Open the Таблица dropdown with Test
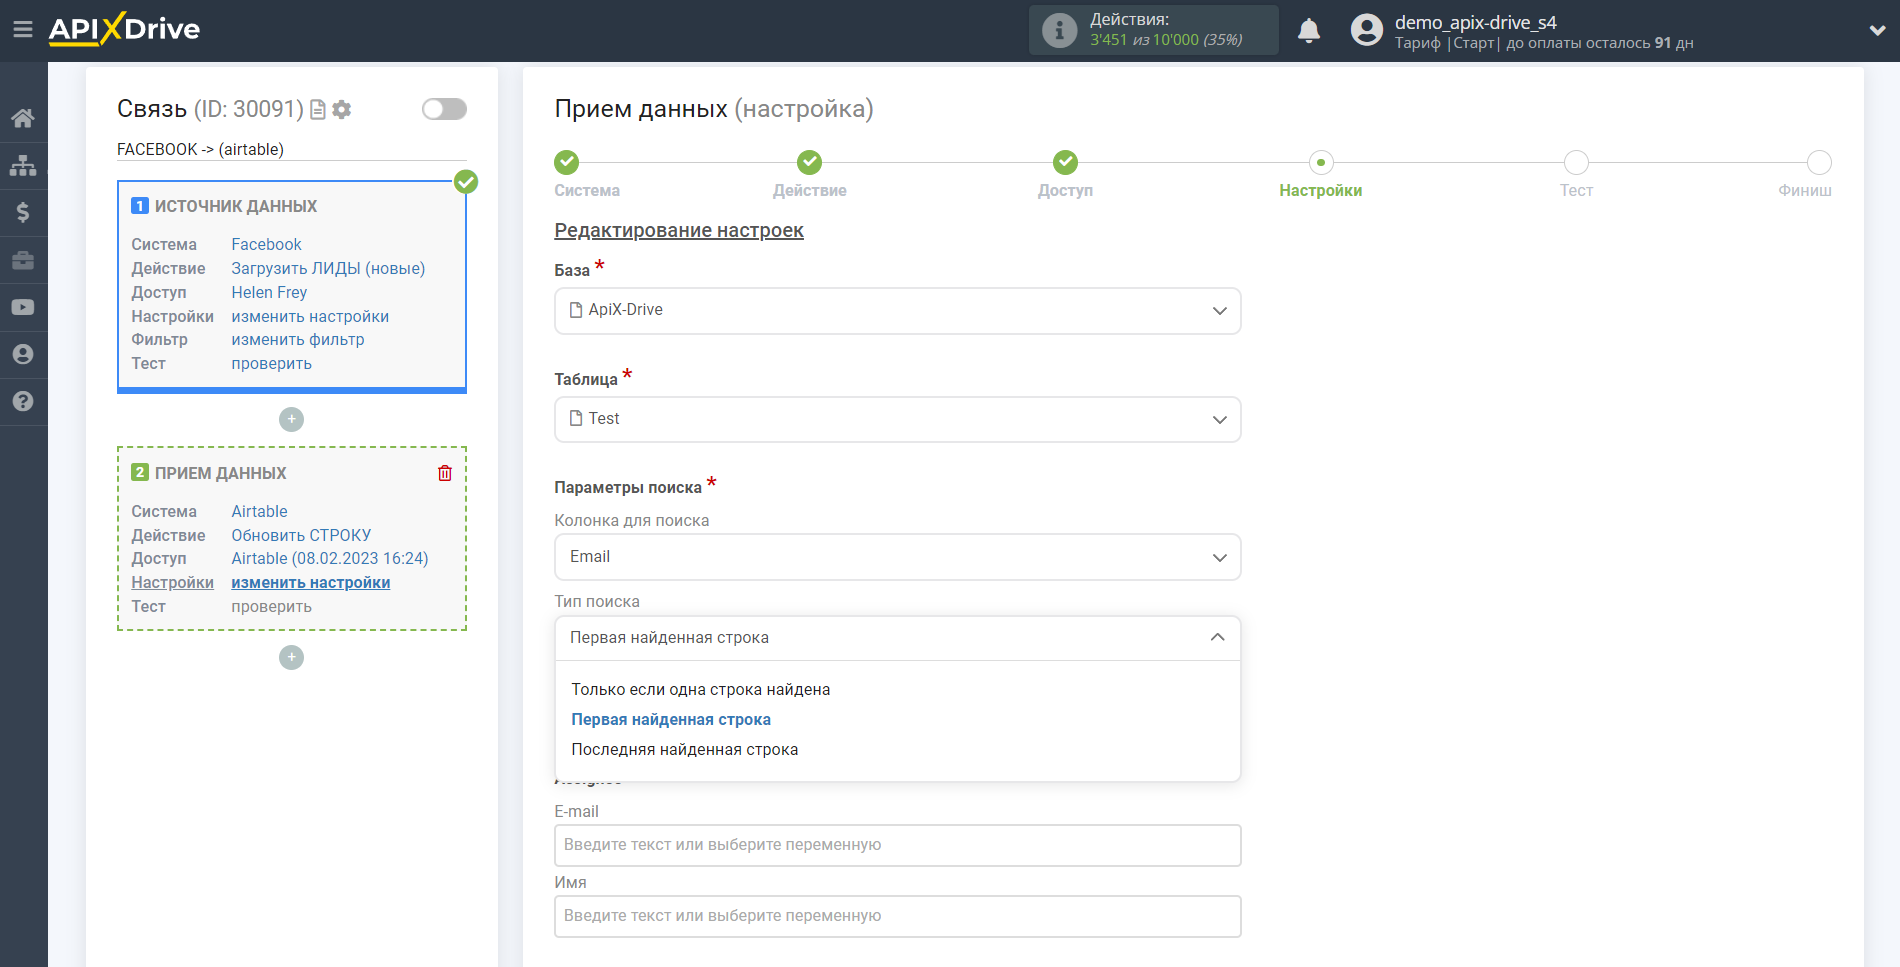Viewport: 1900px width, 967px height. coord(897,419)
